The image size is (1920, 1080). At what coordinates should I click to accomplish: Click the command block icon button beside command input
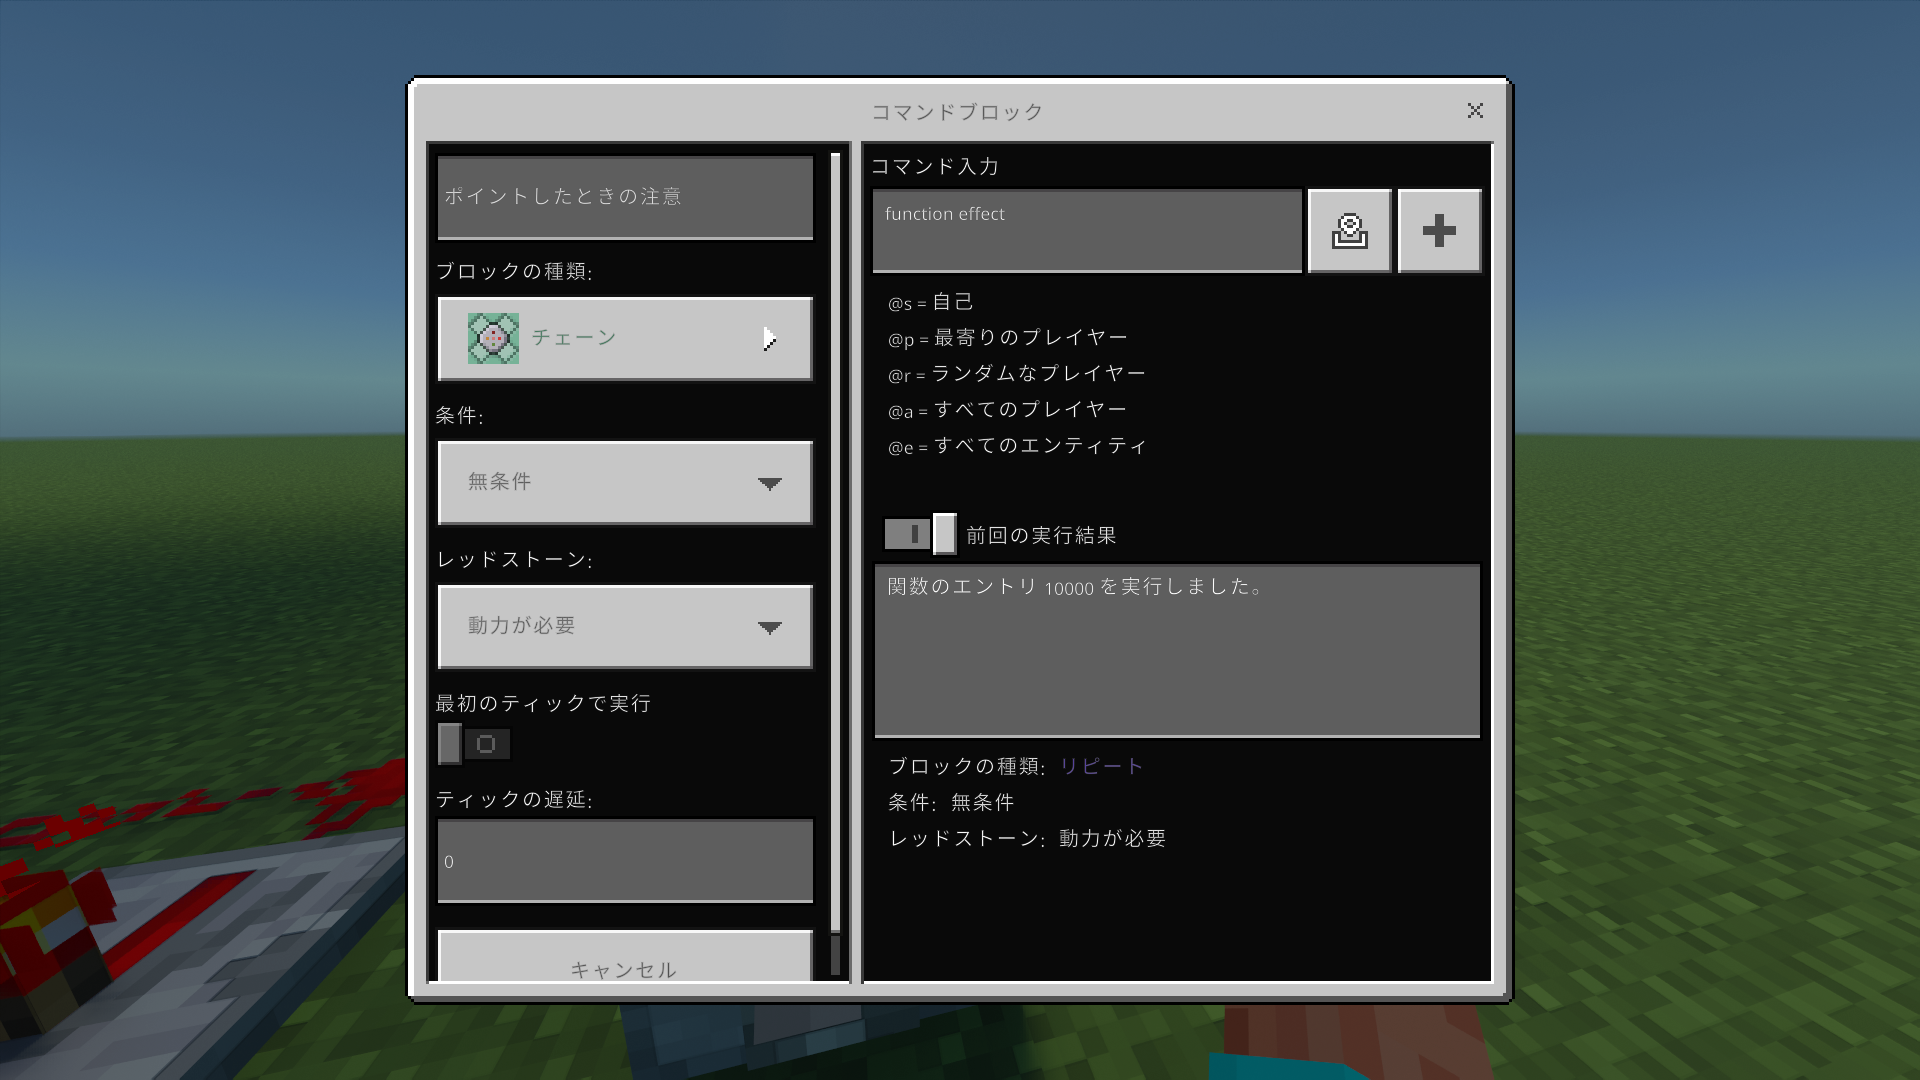pos(1349,231)
